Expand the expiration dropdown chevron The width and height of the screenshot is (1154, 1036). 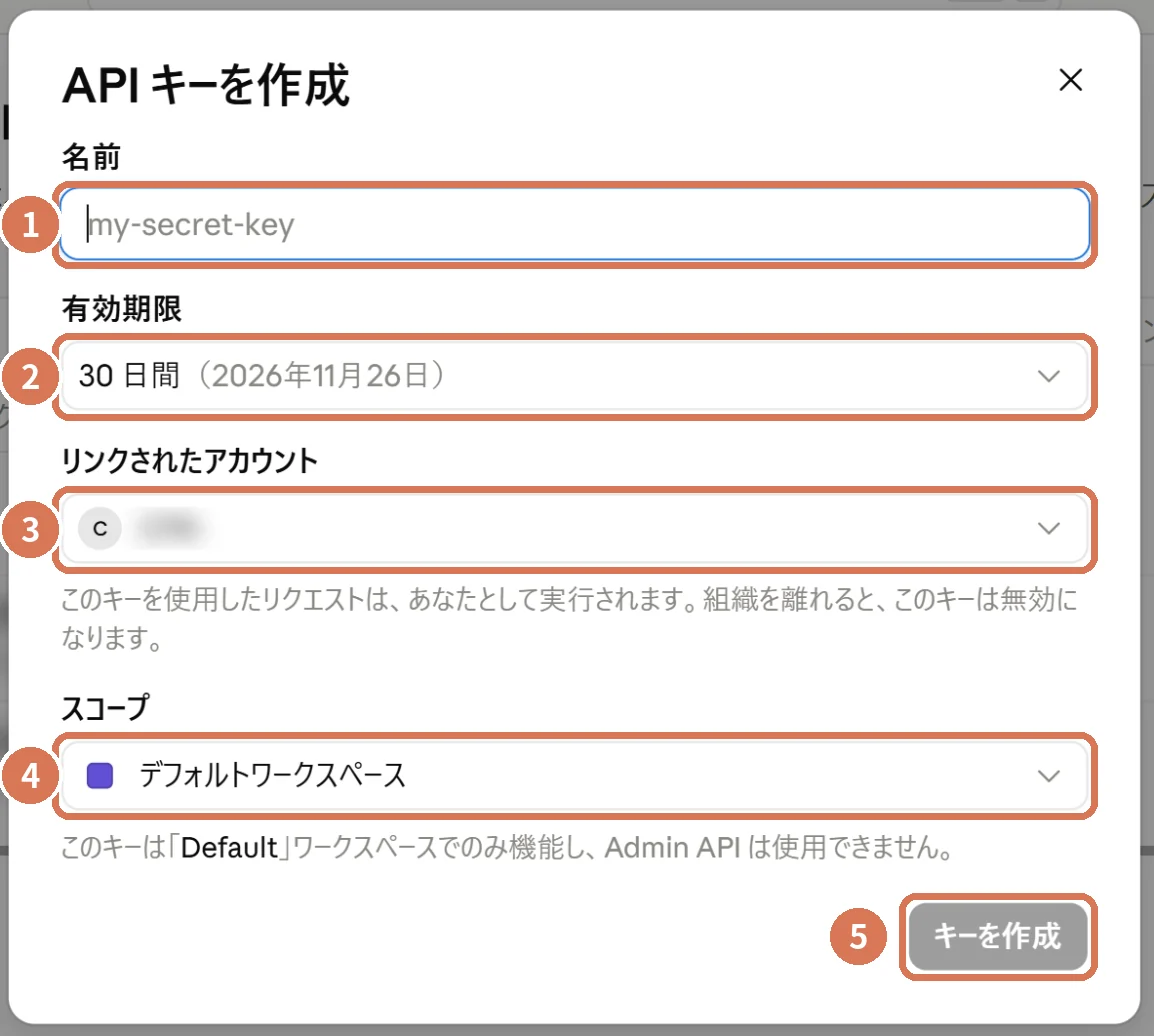coord(1048,376)
